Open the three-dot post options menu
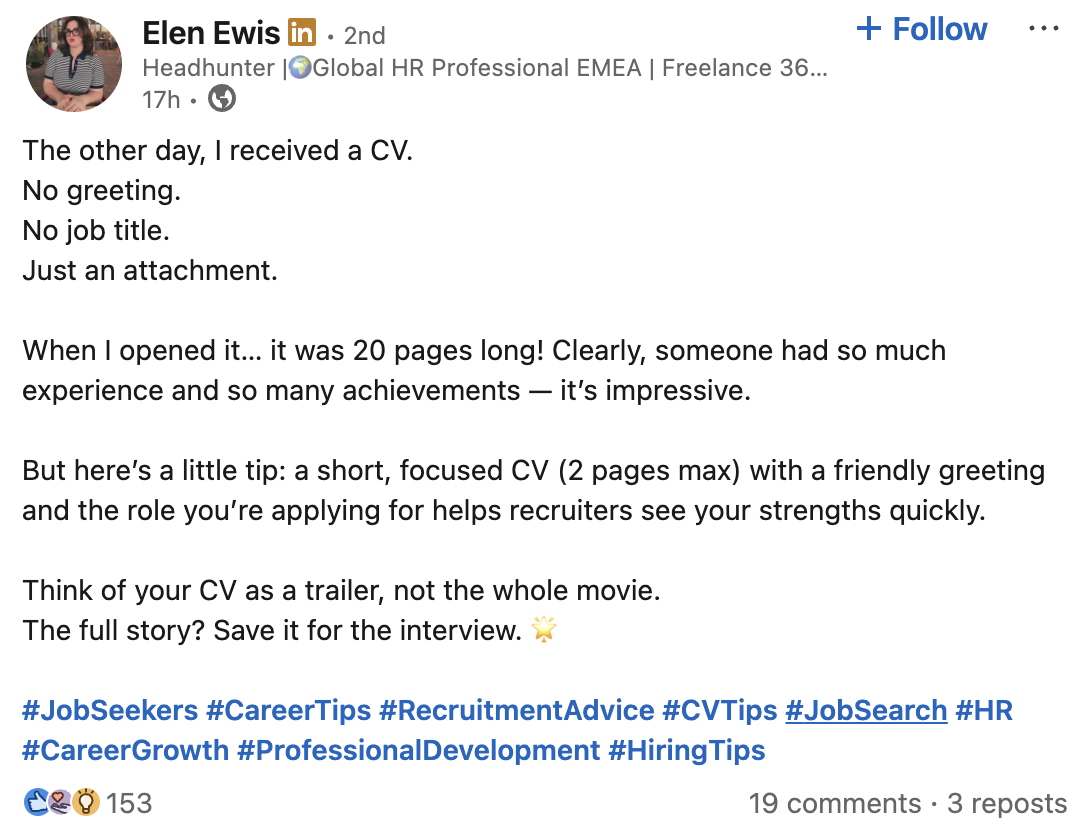The height and width of the screenshot is (834, 1090). (x=1043, y=29)
